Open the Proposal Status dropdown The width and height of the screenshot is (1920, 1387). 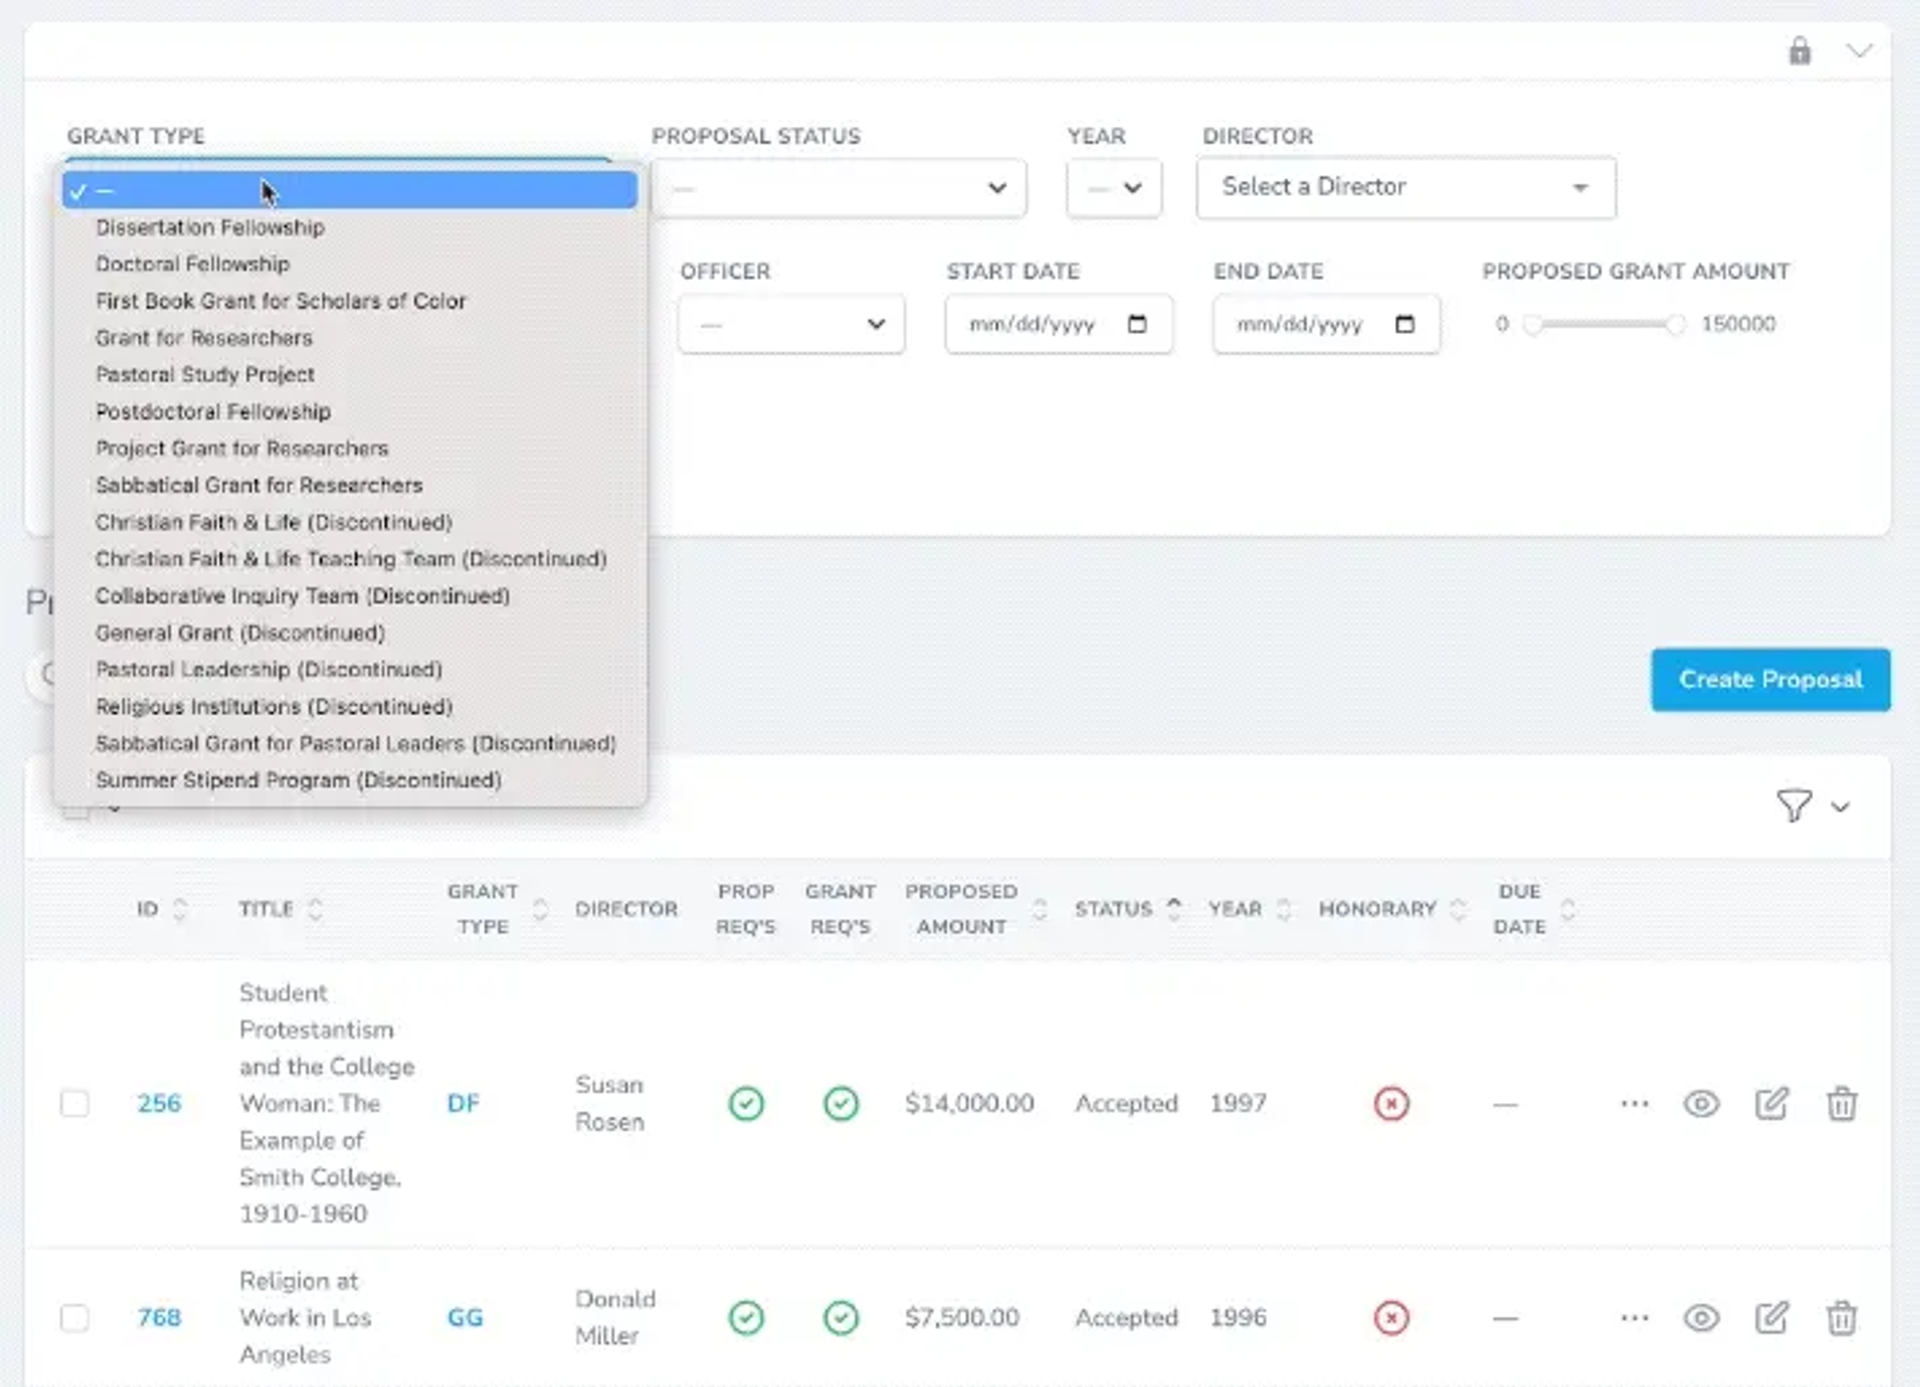pos(838,188)
